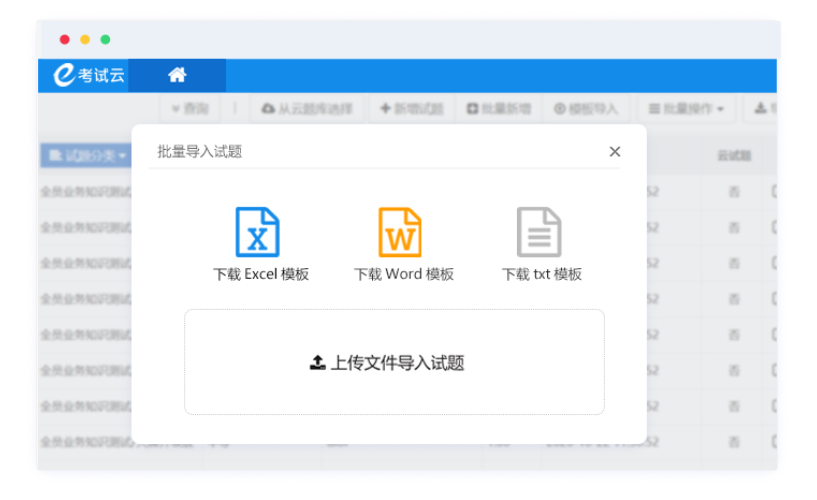Open 从云题库选择 in the toolbar
This screenshot has width=817, height=500.
coord(307,109)
